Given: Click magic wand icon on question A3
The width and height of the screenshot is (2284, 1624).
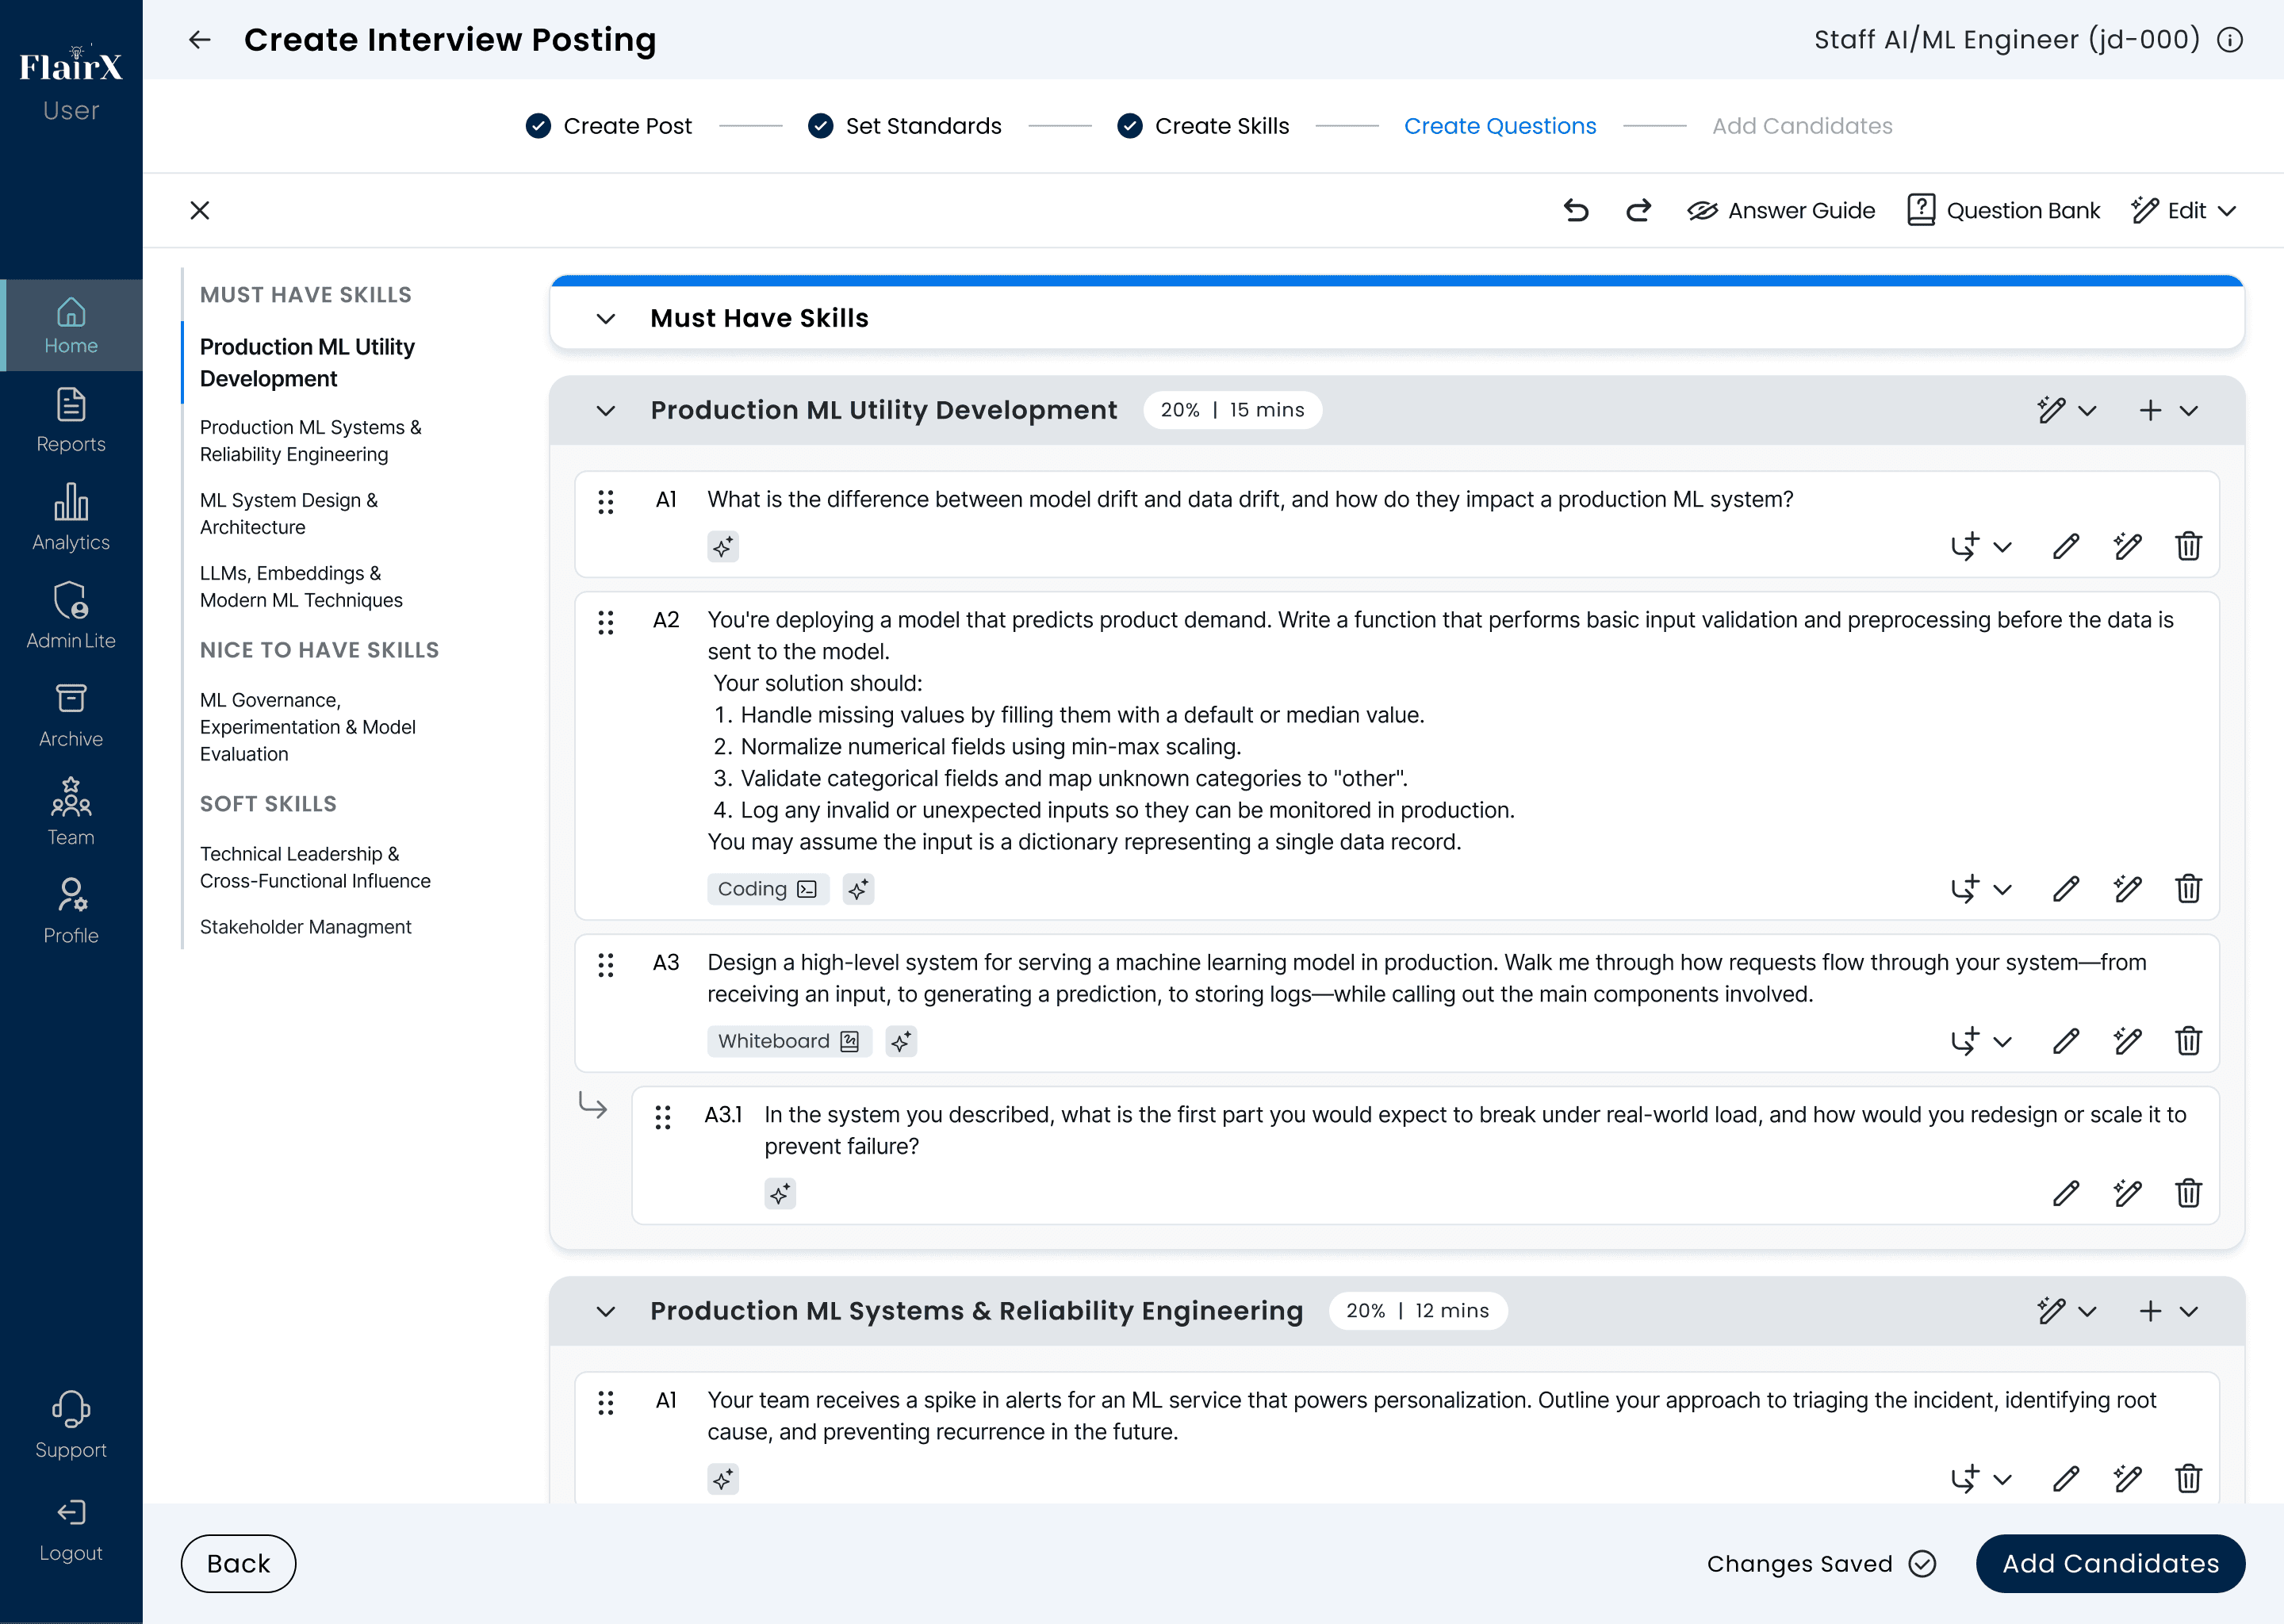Looking at the screenshot, I should (2127, 1041).
